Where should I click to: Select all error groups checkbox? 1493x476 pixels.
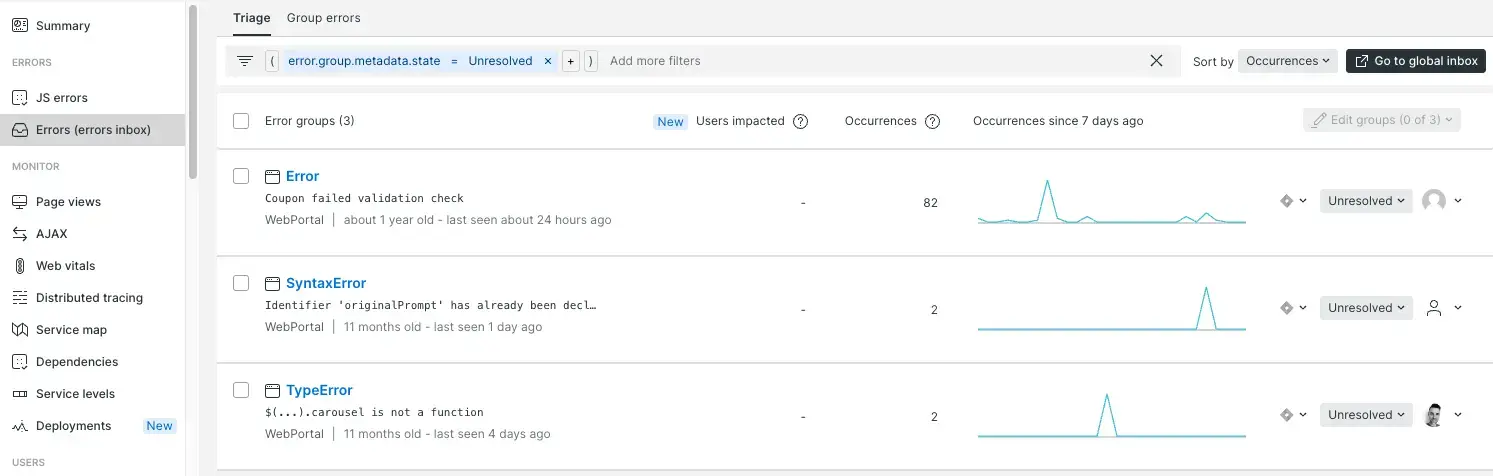(x=241, y=121)
